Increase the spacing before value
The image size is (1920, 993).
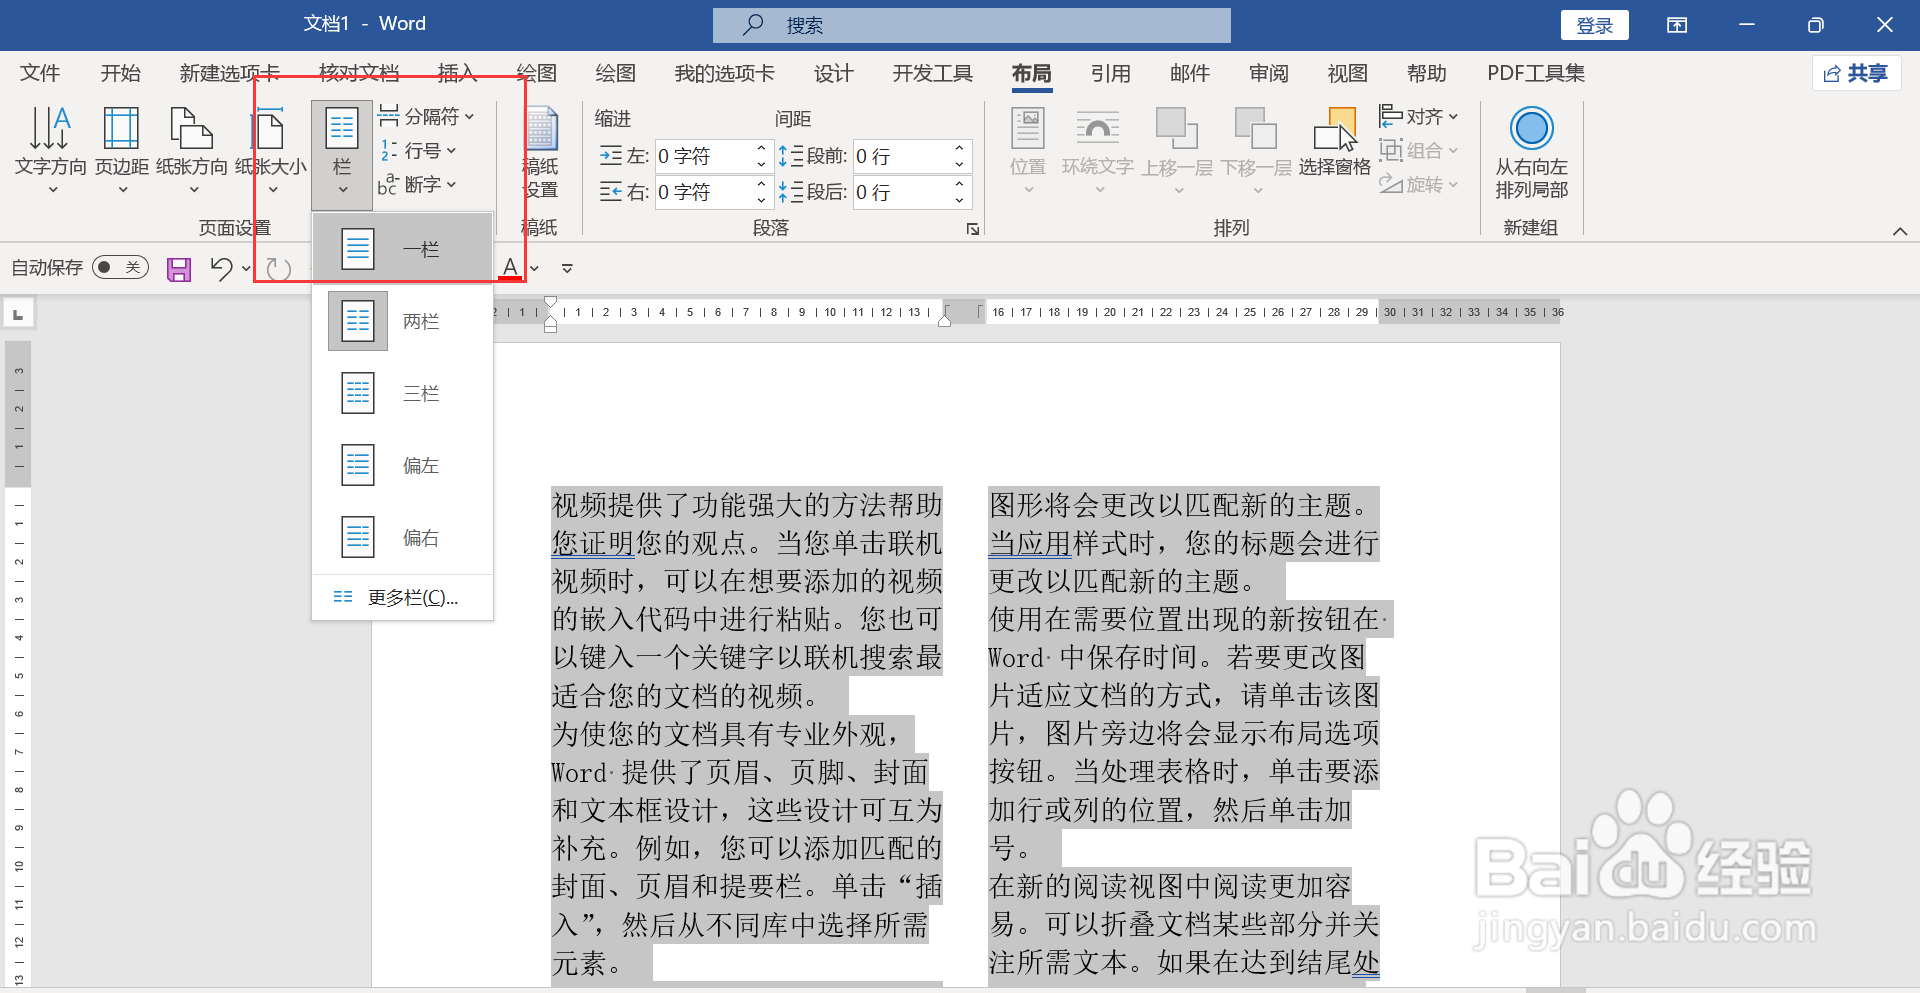[959, 148]
